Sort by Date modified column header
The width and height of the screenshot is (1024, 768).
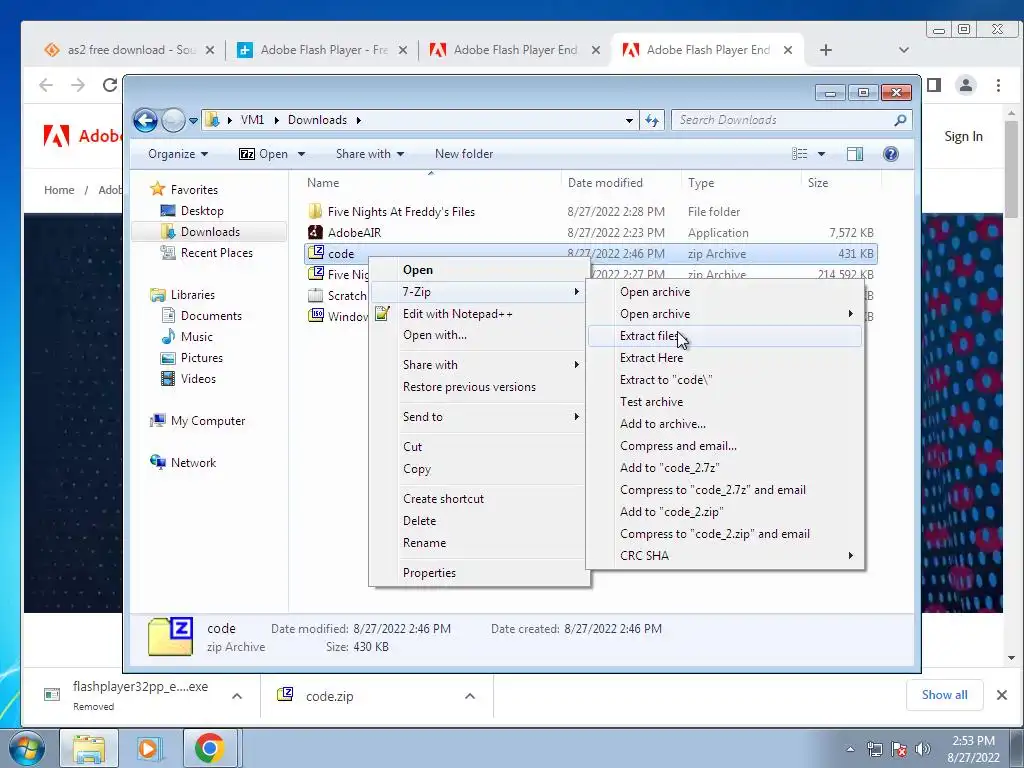pos(620,183)
